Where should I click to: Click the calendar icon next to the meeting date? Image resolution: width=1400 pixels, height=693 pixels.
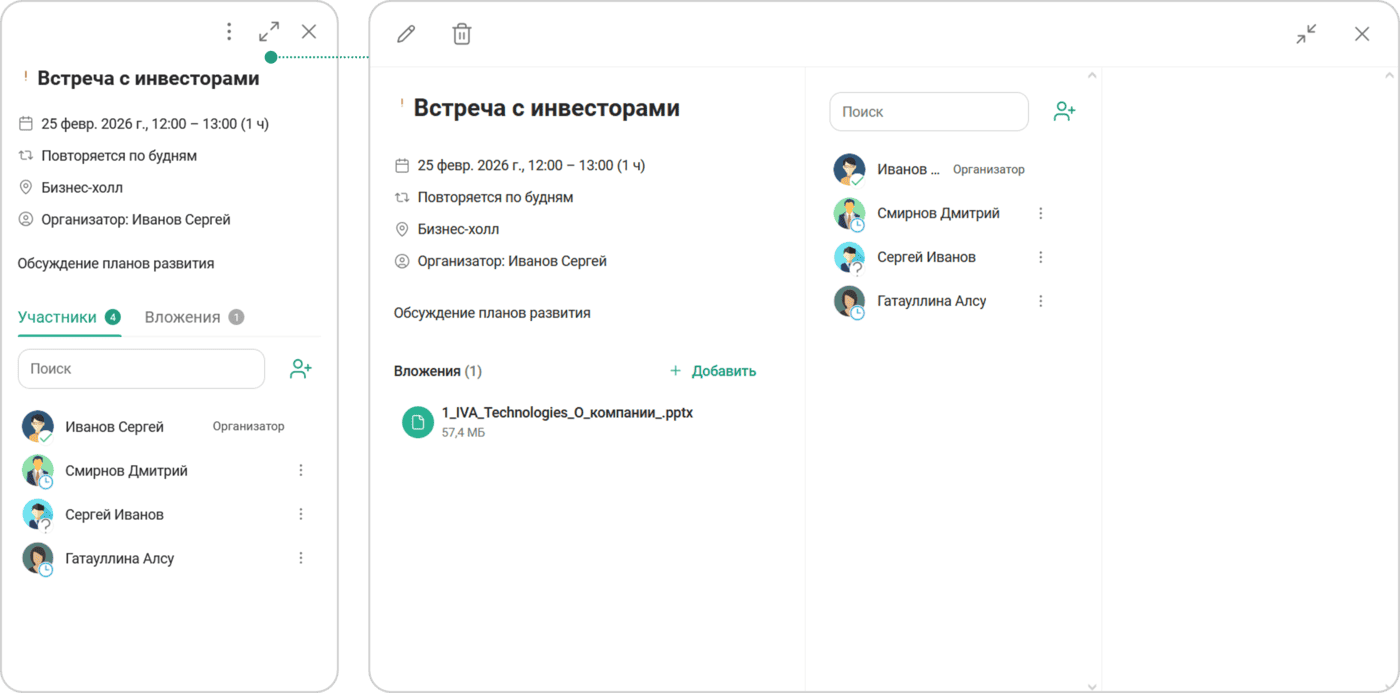tap(400, 165)
